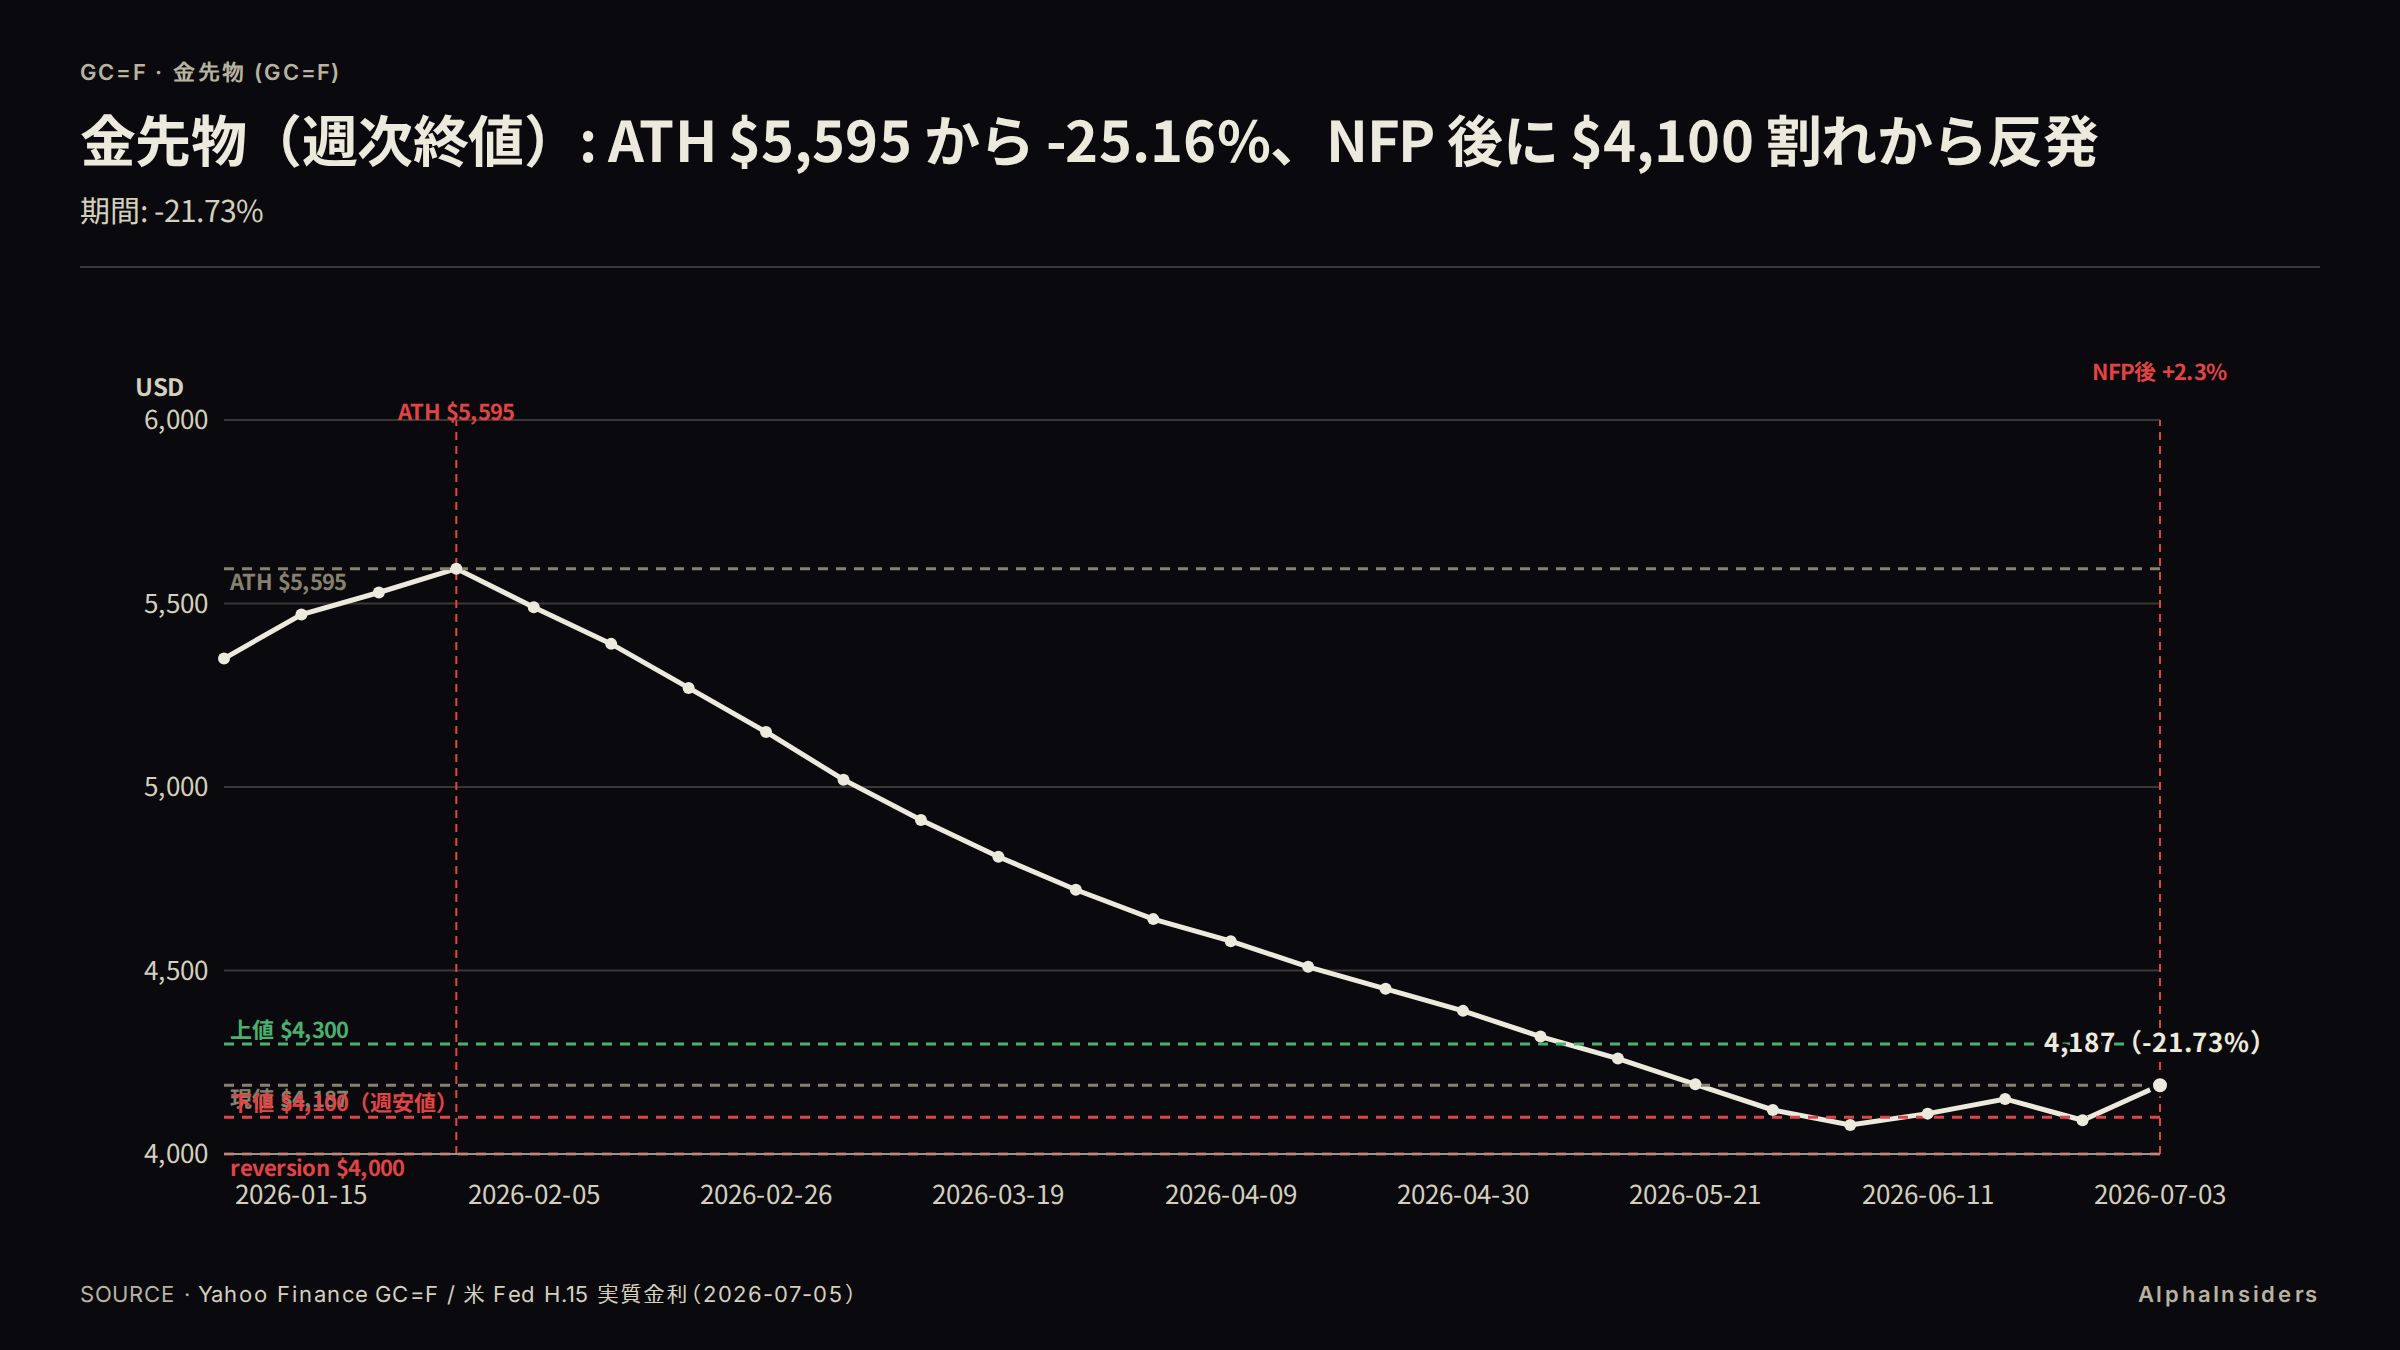Click the gray 'ATH $5,595' horizontal line label
Image resolution: width=2400 pixels, height=1350 pixels.
click(x=288, y=582)
